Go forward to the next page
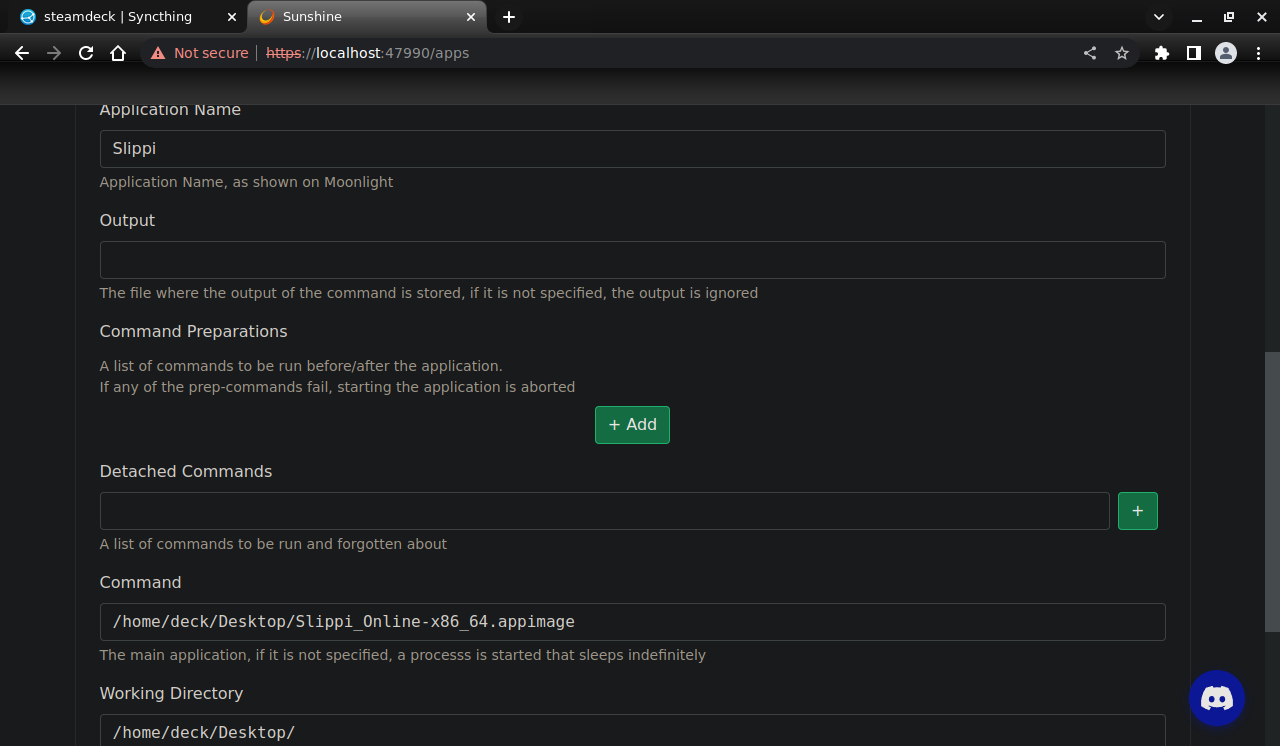The width and height of the screenshot is (1280, 746). pyautogui.click(x=54, y=53)
